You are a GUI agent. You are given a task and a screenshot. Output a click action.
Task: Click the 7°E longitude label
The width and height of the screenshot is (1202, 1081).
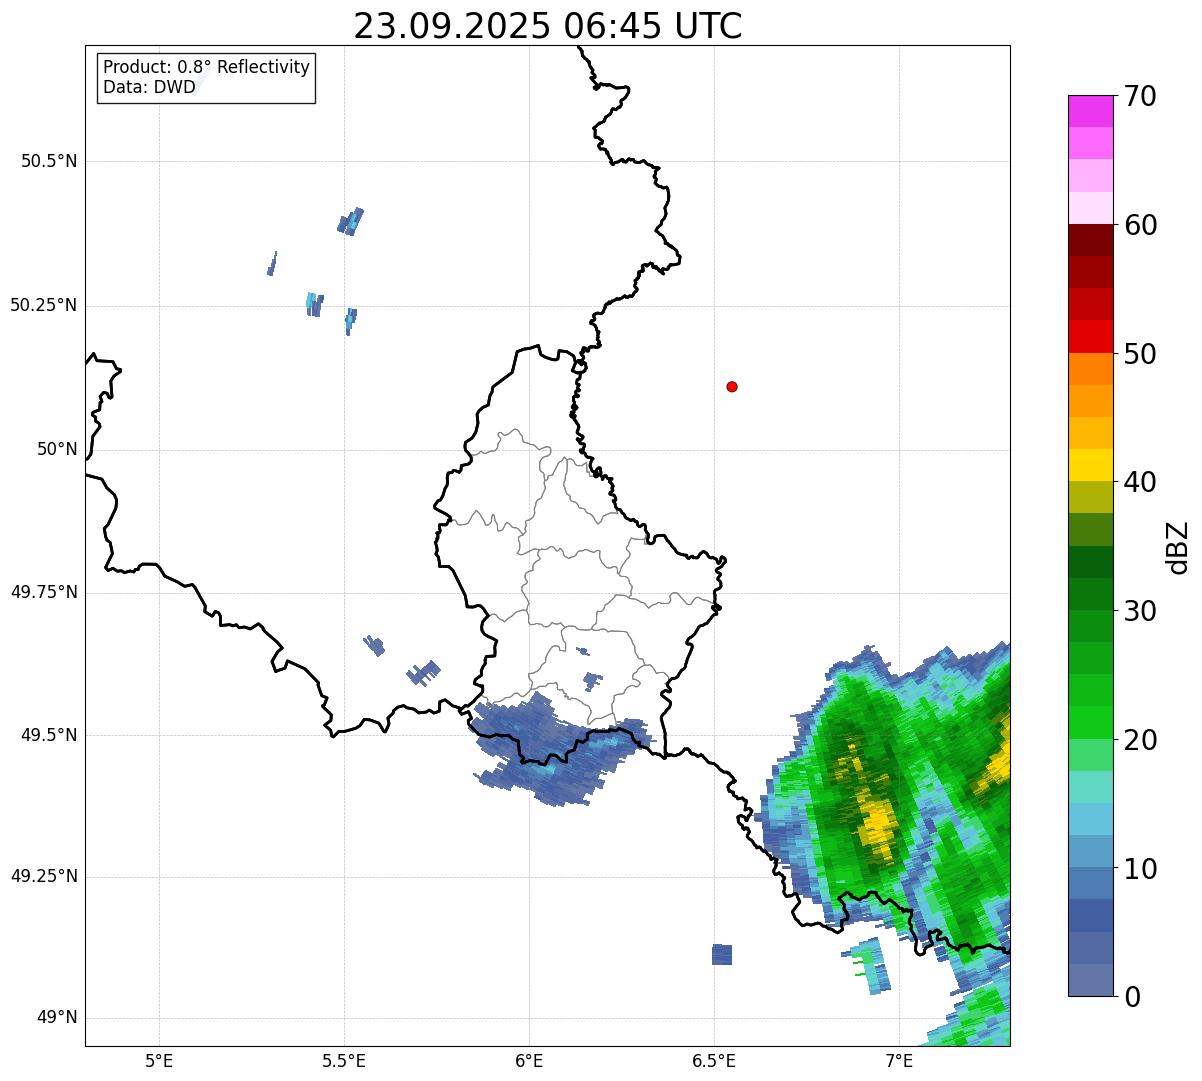tap(899, 1061)
